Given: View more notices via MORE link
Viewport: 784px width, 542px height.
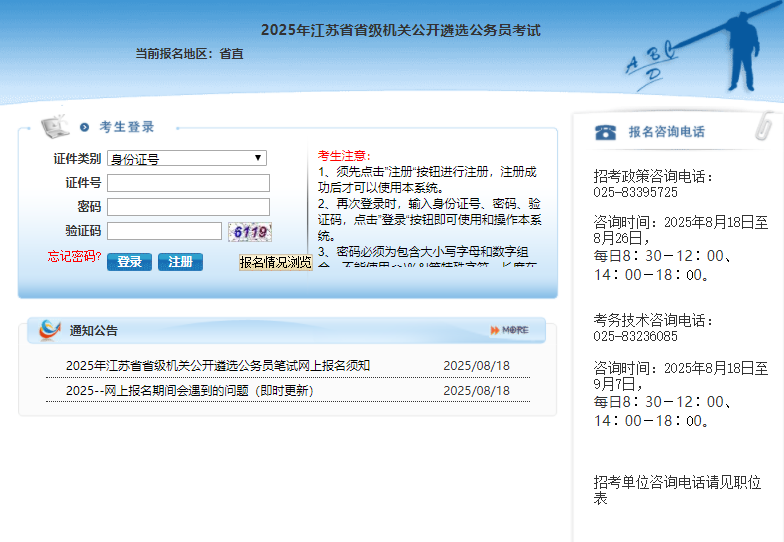Looking at the screenshot, I should 509,330.
